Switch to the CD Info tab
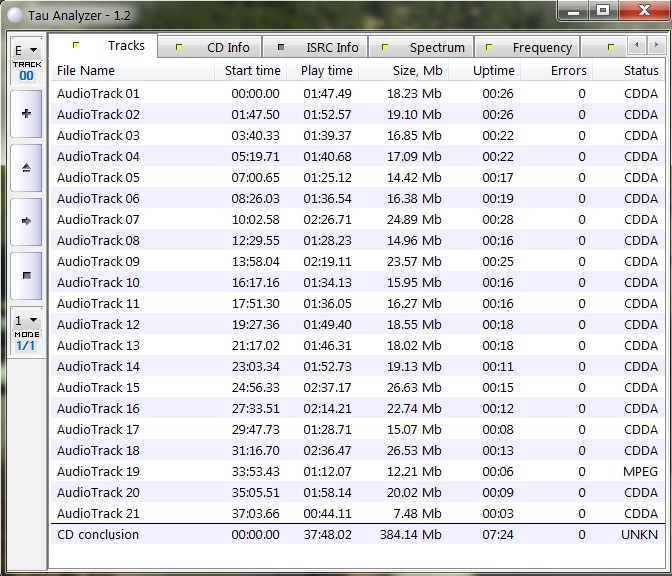 [216, 47]
